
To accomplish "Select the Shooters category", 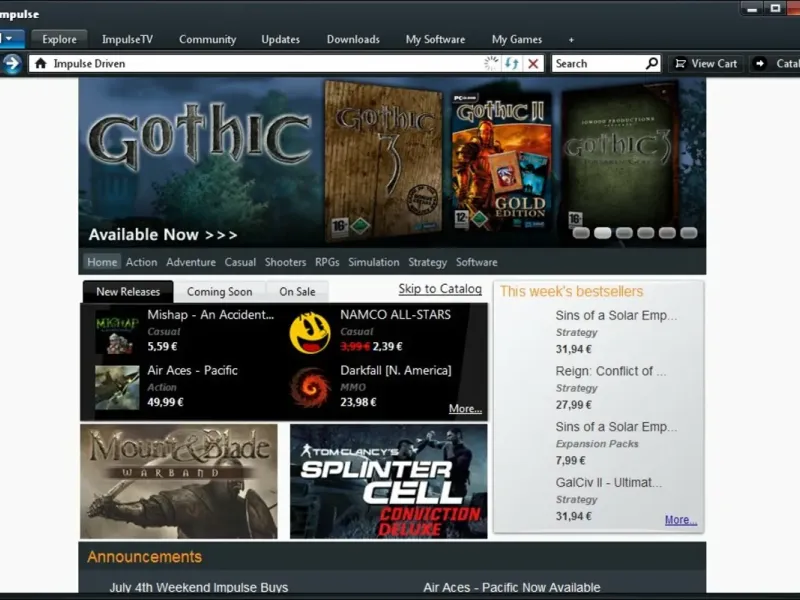I will point(285,262).
